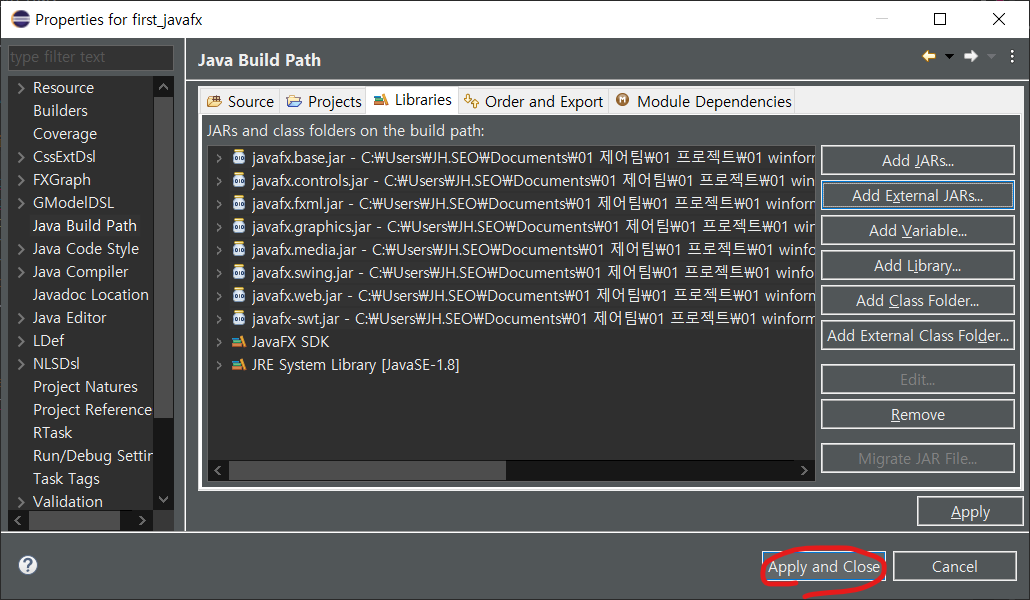Click the Add Class Folder button
This screenshot has height=600, width=1030.
(918, 300)
